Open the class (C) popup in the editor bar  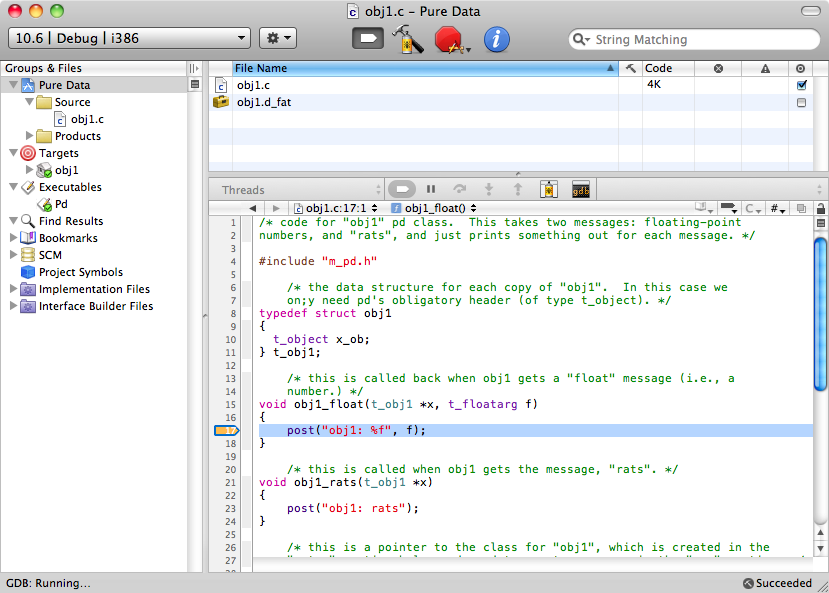coord(752,208)
